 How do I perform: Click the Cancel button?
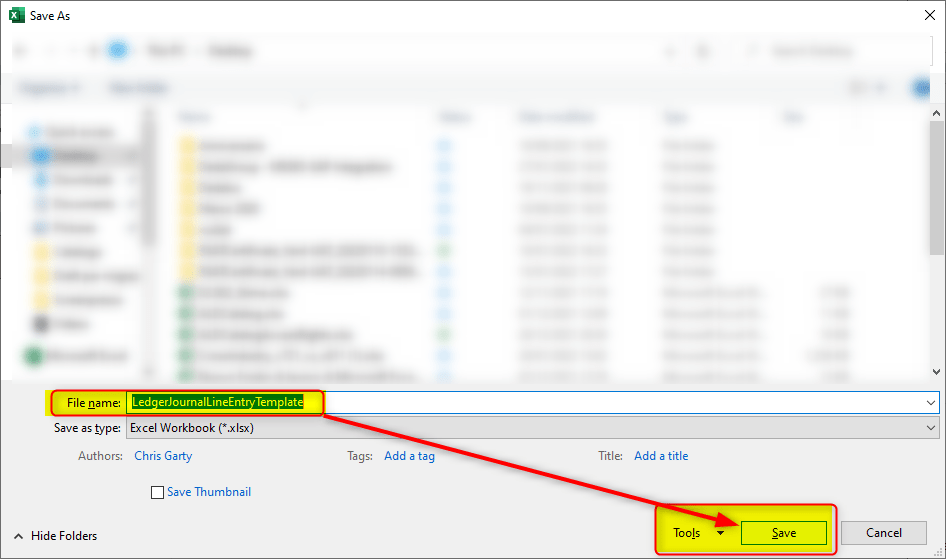point(883,533)
